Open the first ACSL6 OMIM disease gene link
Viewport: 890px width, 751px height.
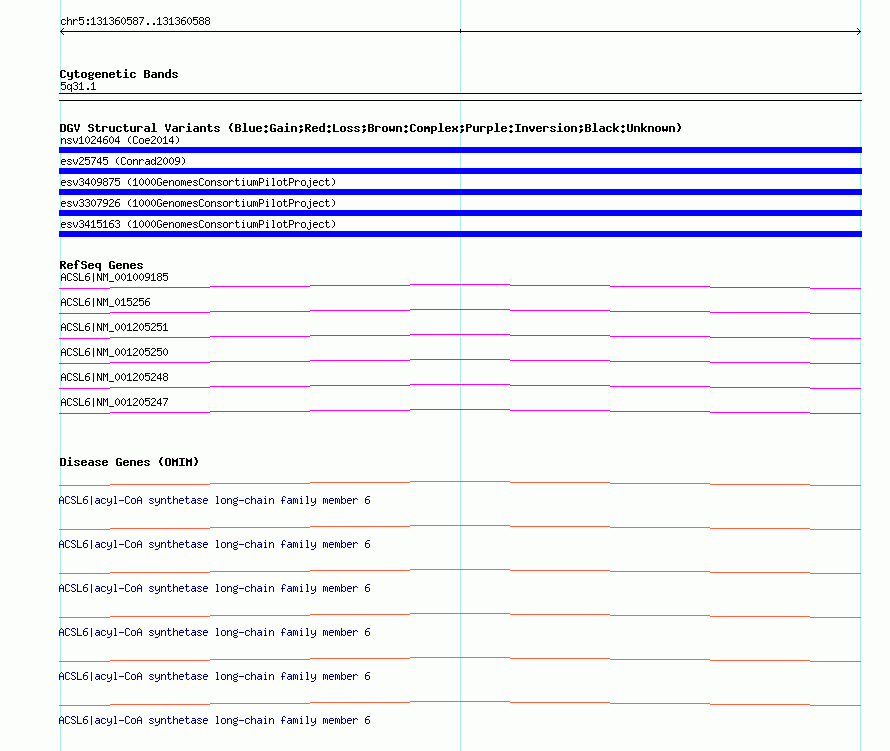(x=215, y=500)
